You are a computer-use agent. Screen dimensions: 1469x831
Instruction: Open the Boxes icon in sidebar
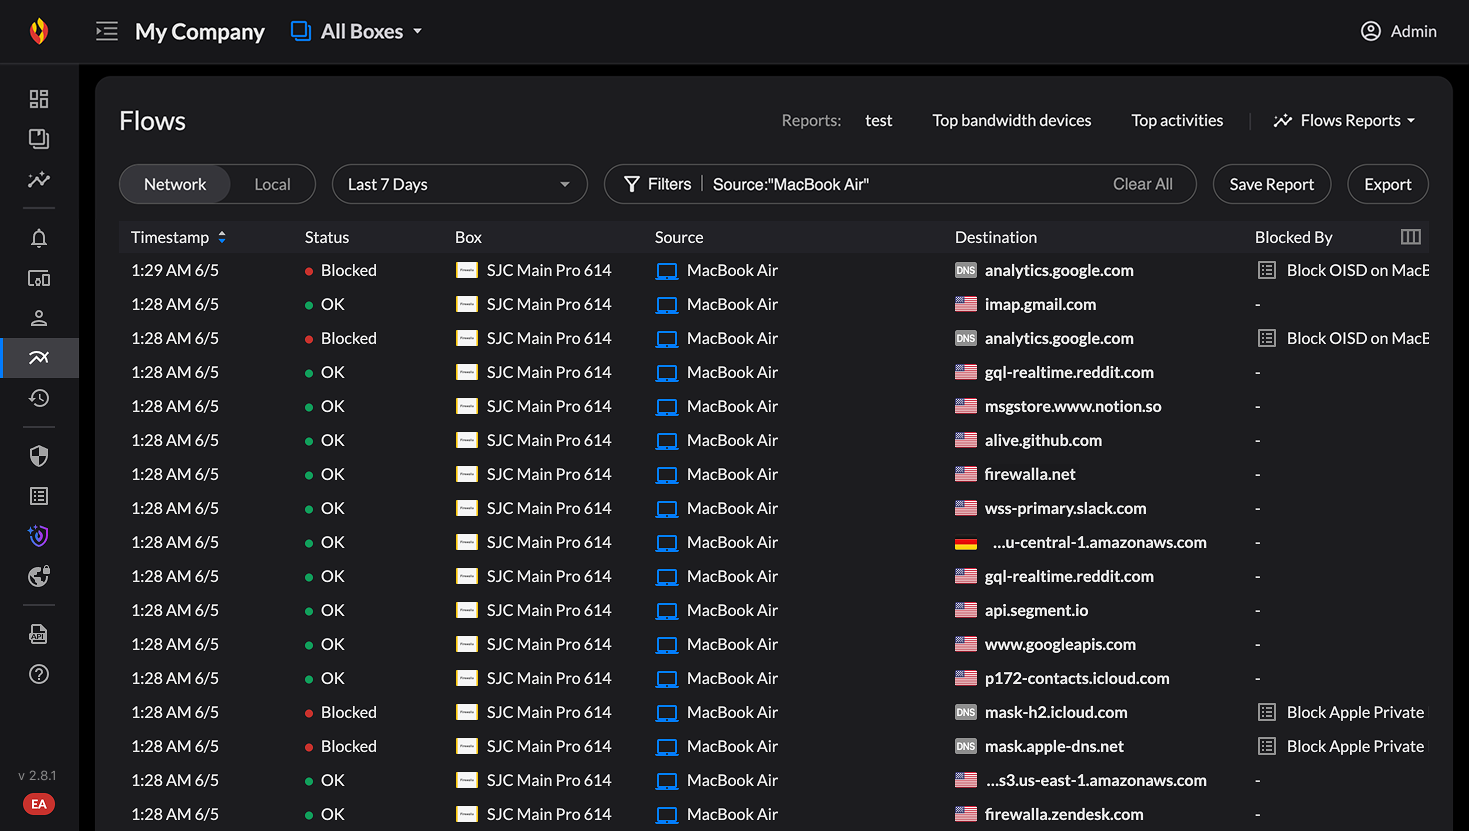point(39,139)
